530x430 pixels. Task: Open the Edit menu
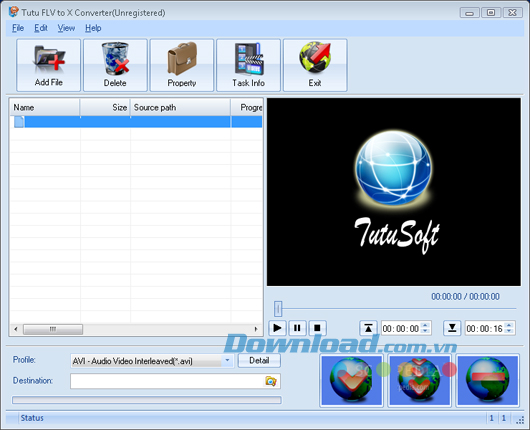coord(41,28)
